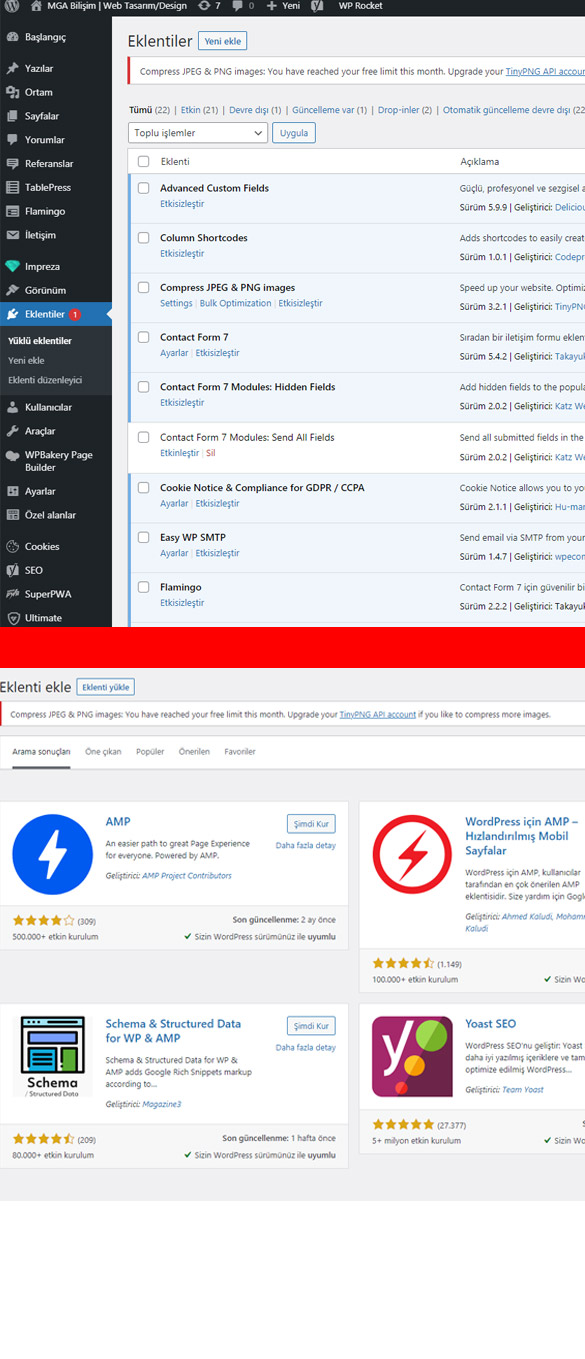This screenshot has height=1359, width=585.
Task: Click the Cookies sidebar icon
Action: click(x=12, y=546)
